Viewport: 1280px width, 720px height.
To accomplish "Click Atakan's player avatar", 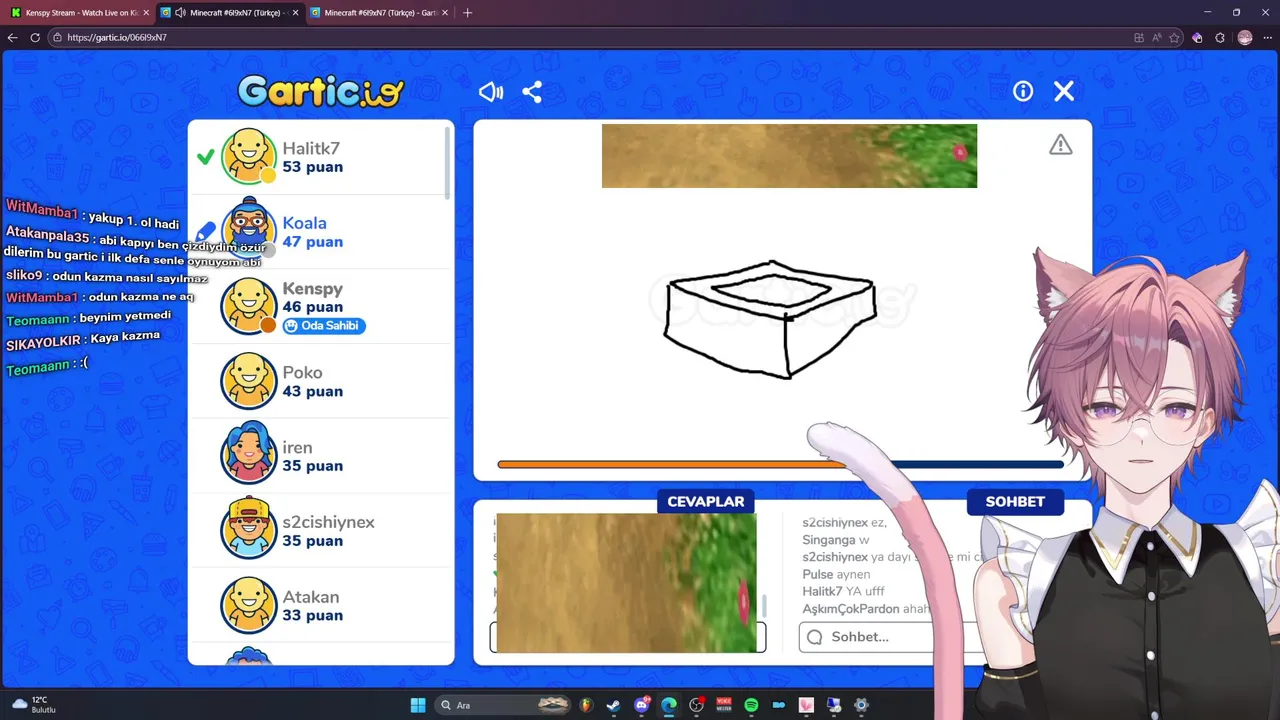I will point(248,605).
